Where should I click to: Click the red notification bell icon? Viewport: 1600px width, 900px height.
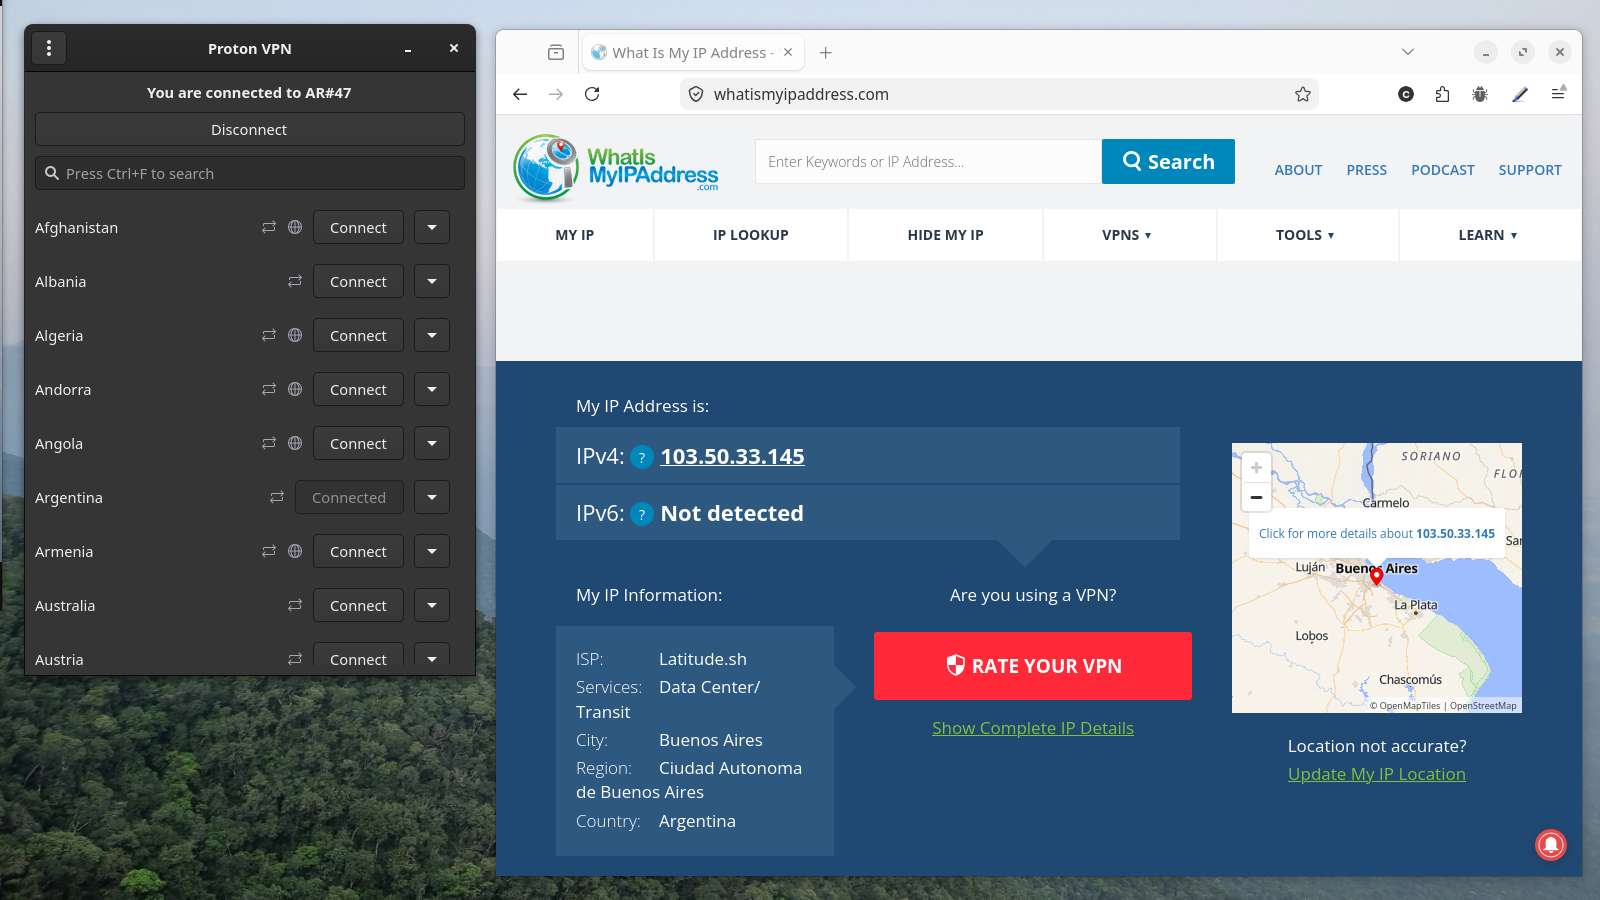1550,845
